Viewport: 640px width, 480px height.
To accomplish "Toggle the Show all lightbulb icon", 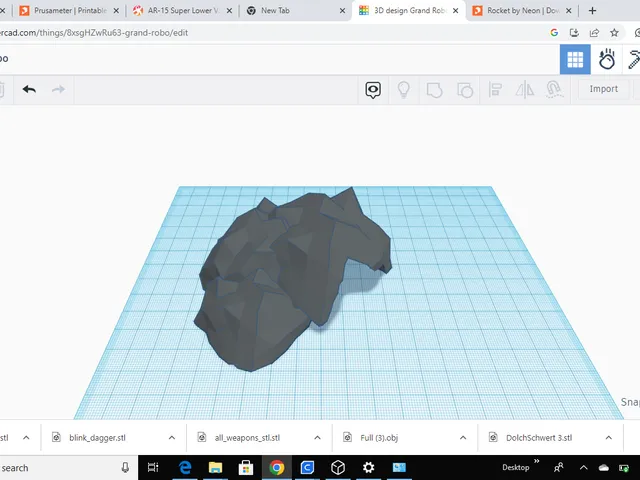I will point(404,89).
